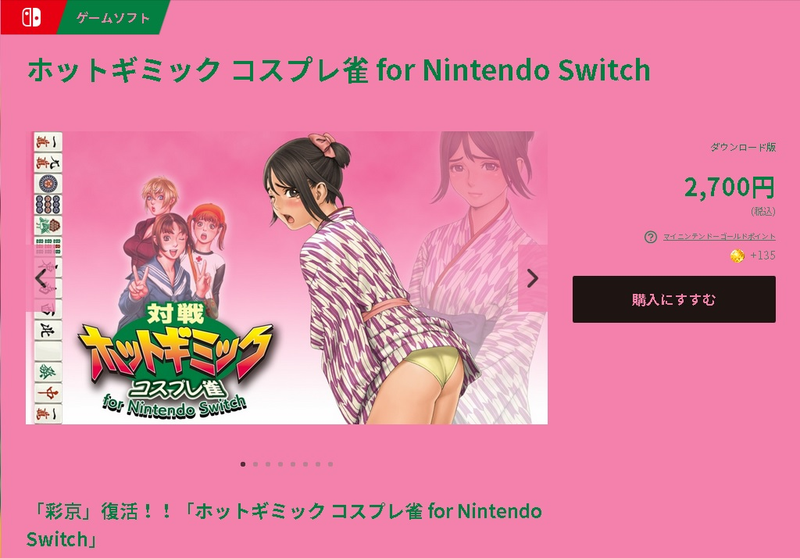800x558 pixels.
Task: Click the +135 gold points value
Action: [x=763, y=256]
